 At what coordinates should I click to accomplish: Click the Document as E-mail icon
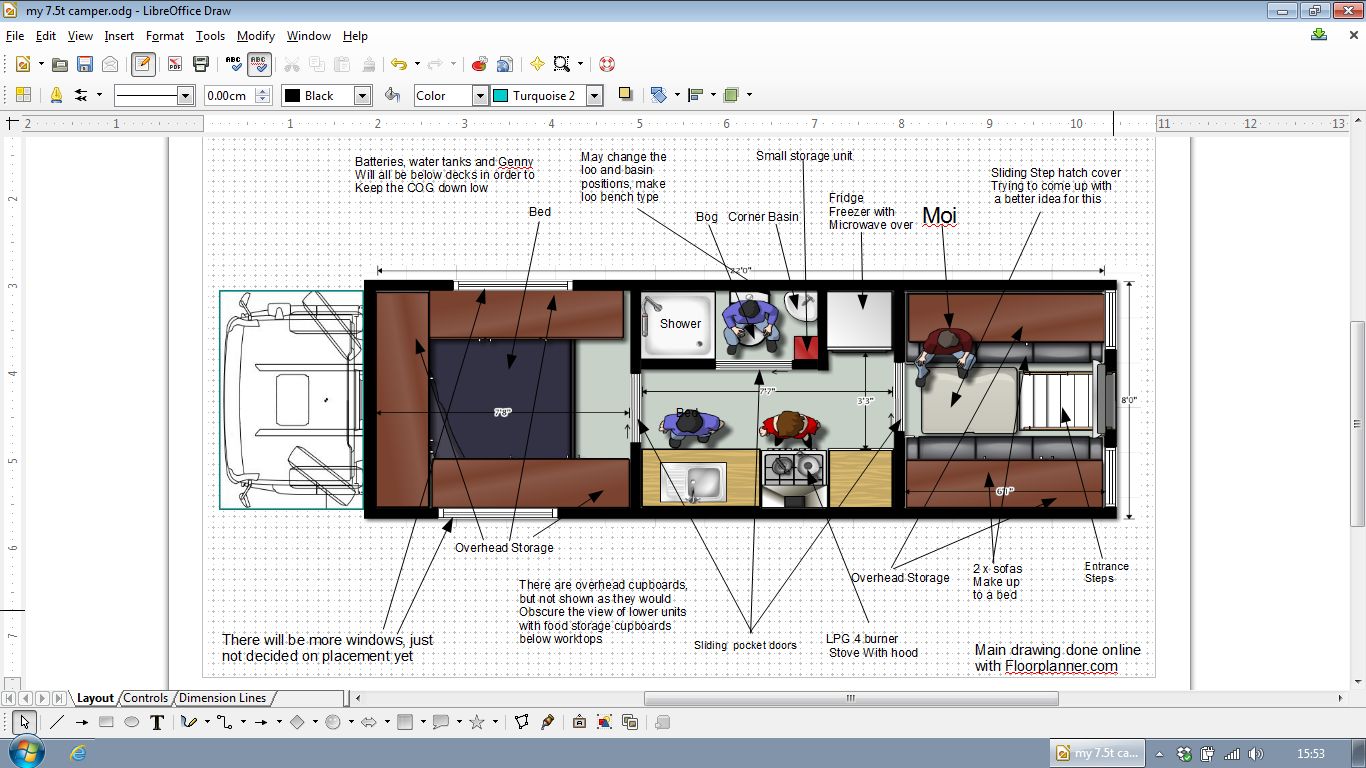click(x=110, y=64)
